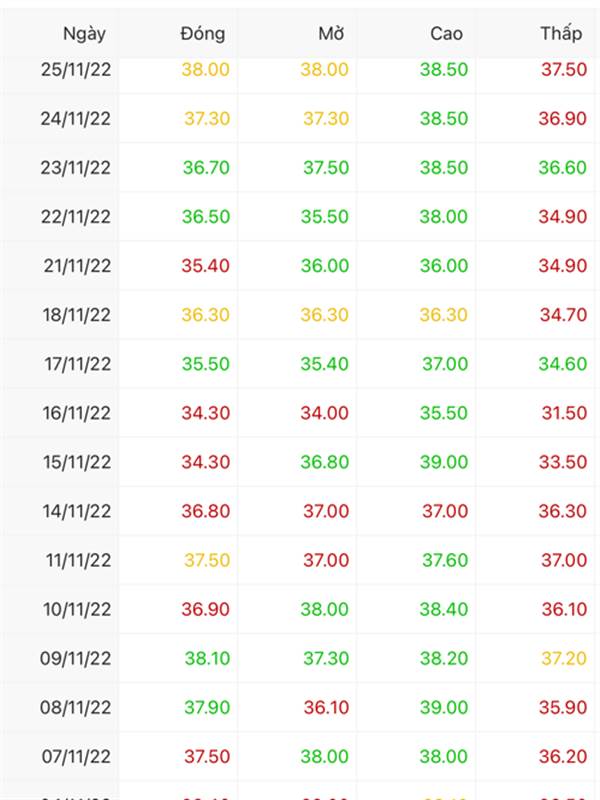Click the 21/11/22 closing value 35.40

206,265
